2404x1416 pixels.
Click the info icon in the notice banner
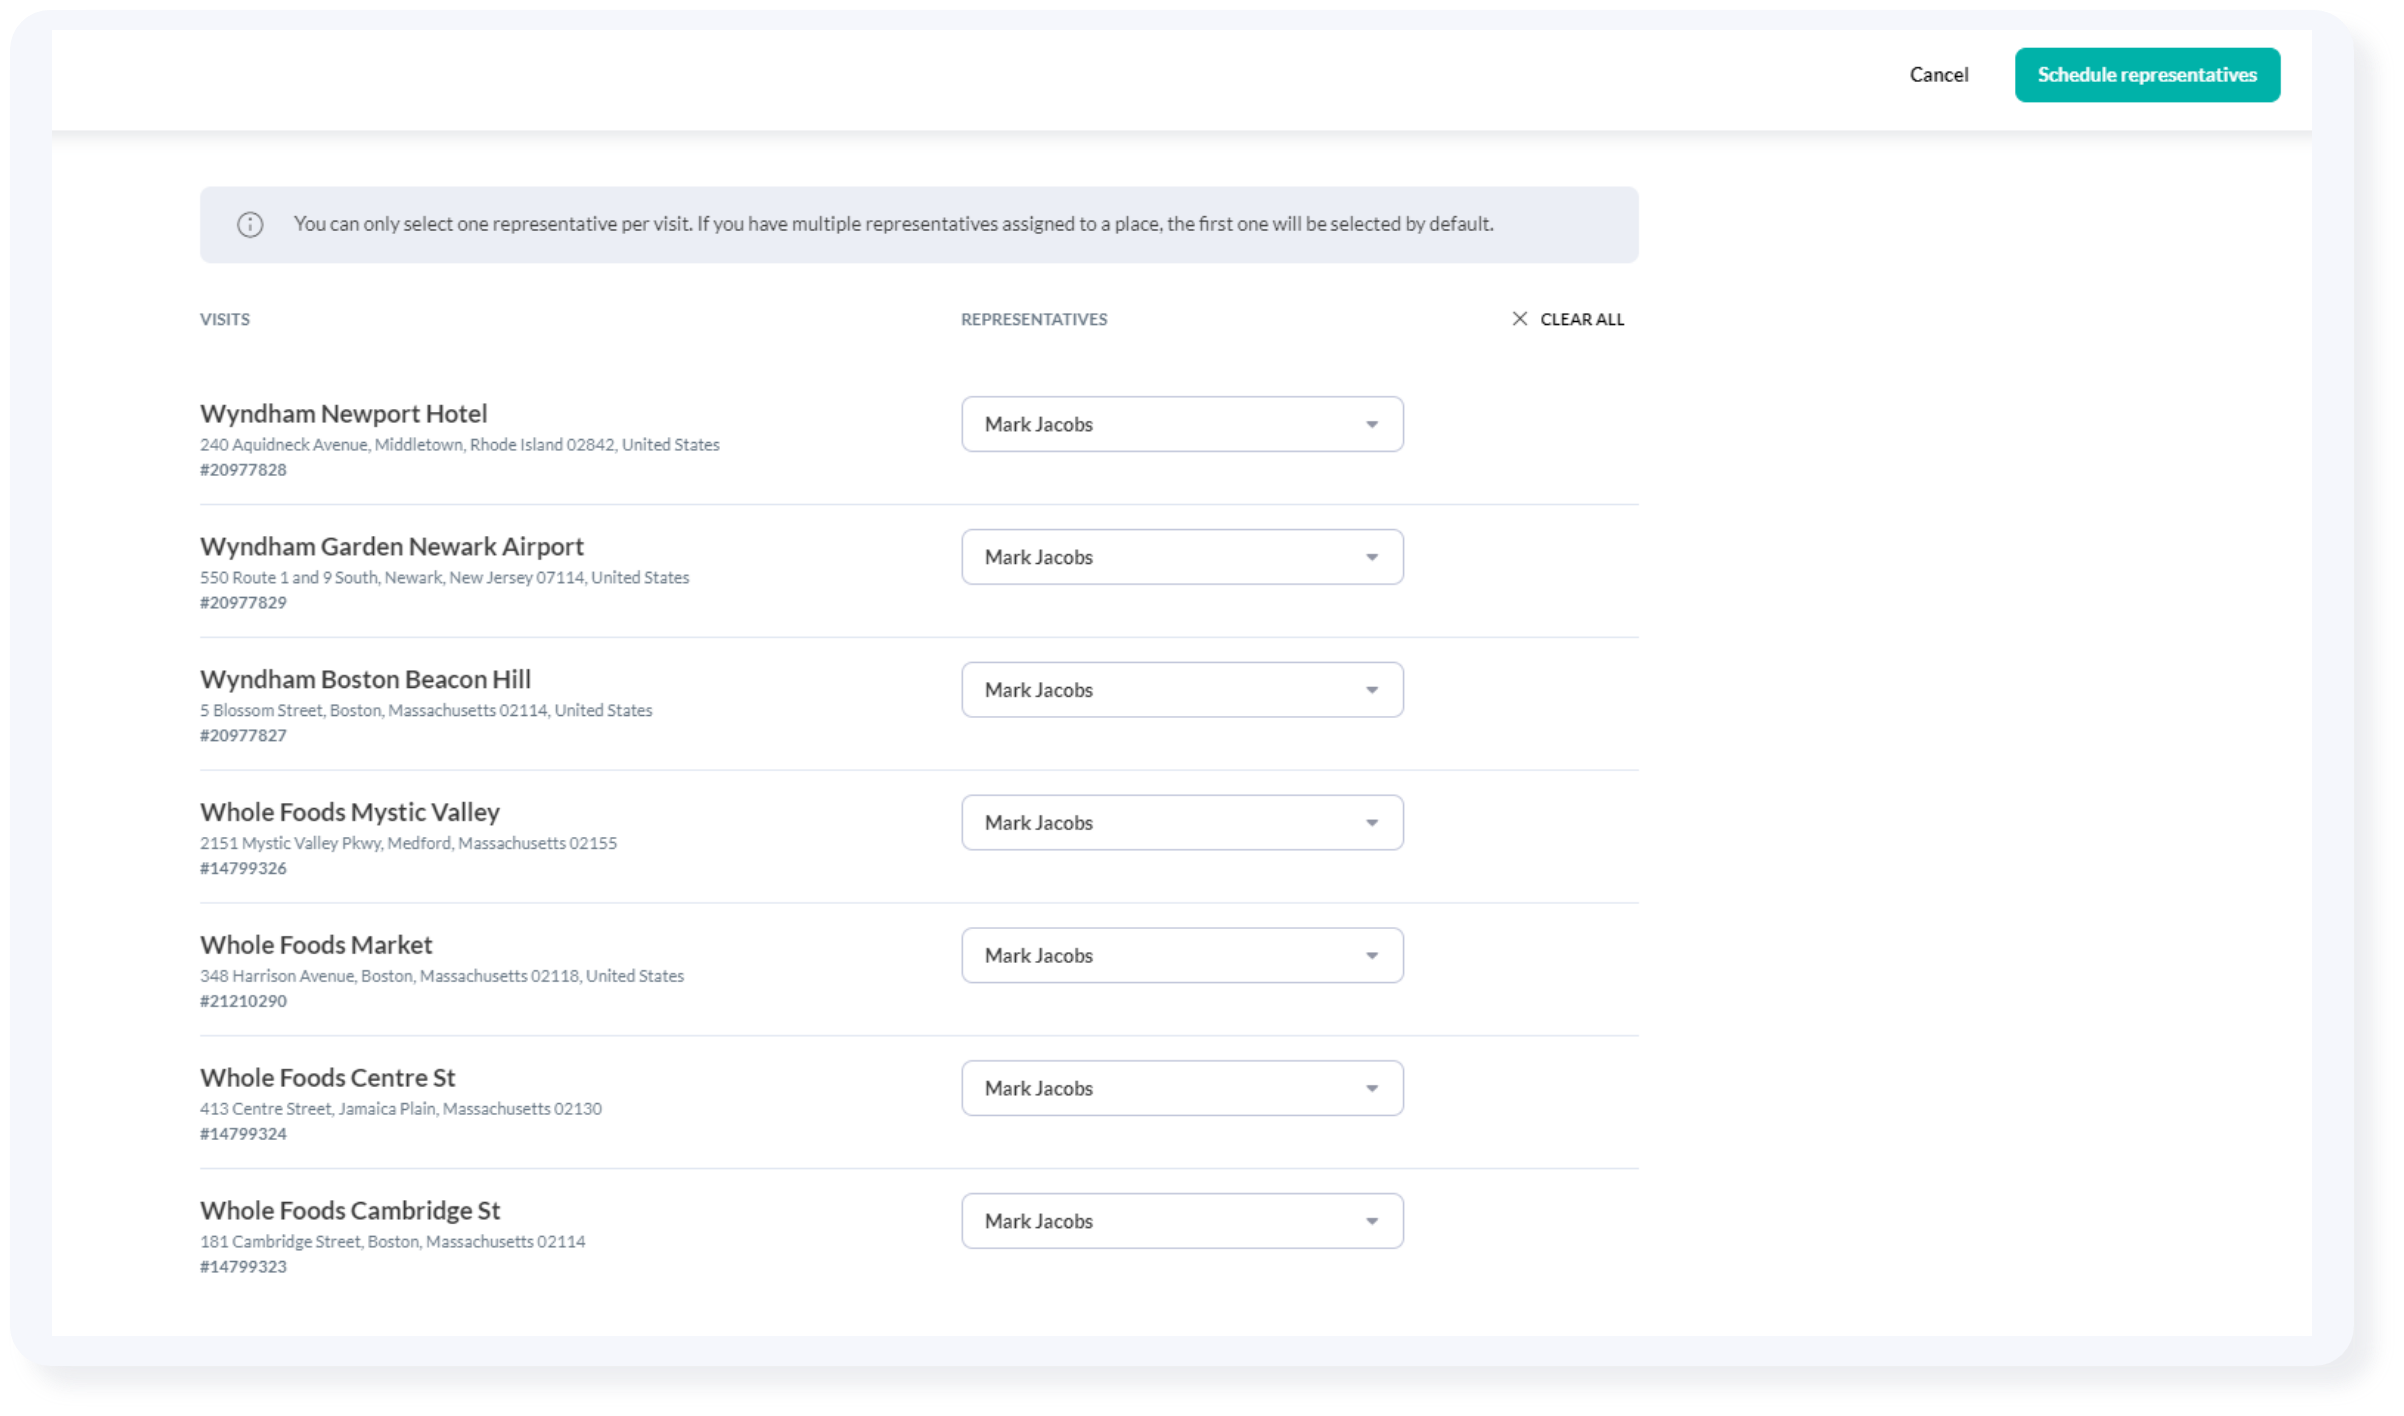pyautogui.click(x=248, y=223)
